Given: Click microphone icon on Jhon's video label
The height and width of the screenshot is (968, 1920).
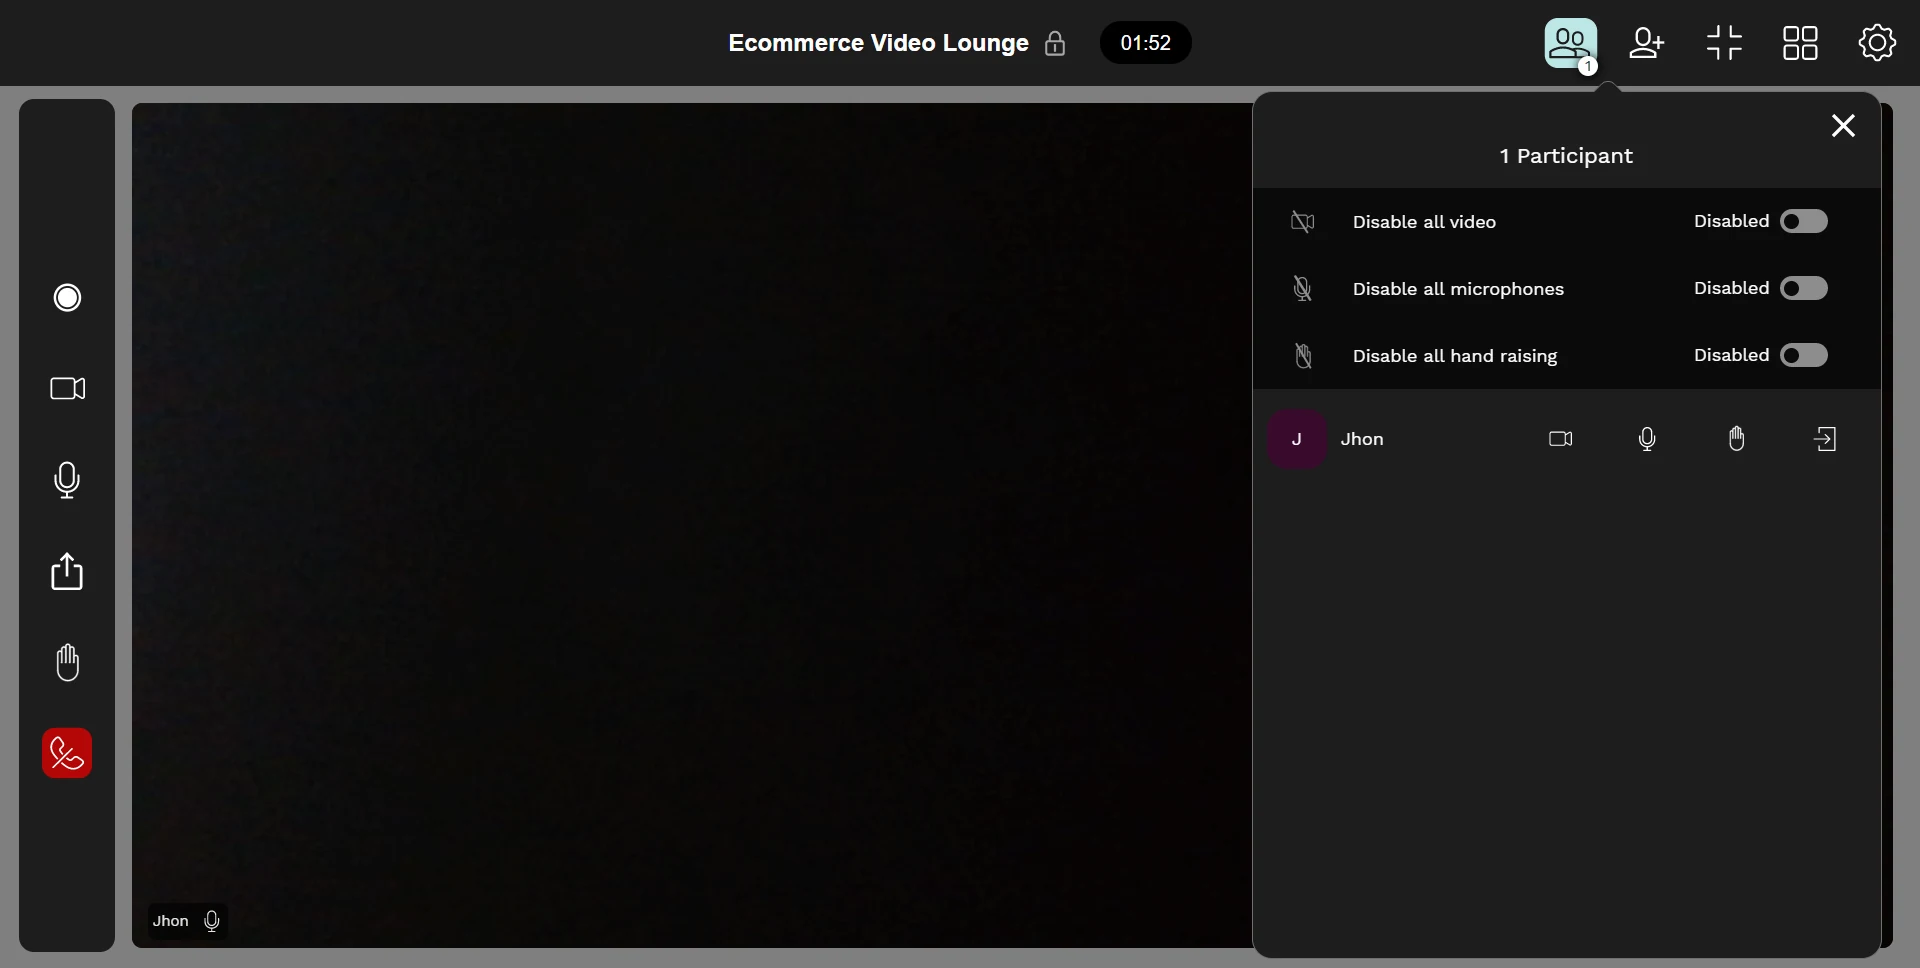Looking at the screenshot, I should tap(212, 922).
